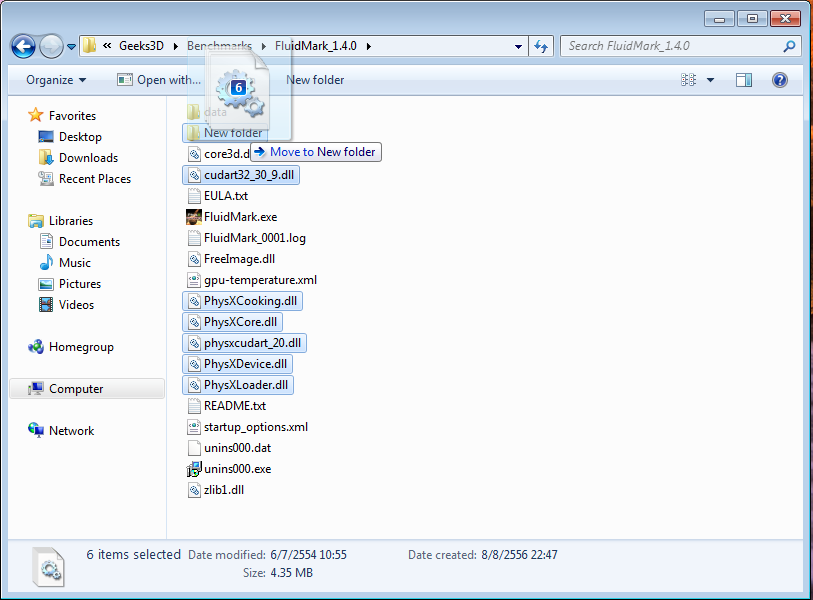This screenshot has width=813, height=600.
Task: Select Libraries in the navigation pane
Action: pos(71,221)
